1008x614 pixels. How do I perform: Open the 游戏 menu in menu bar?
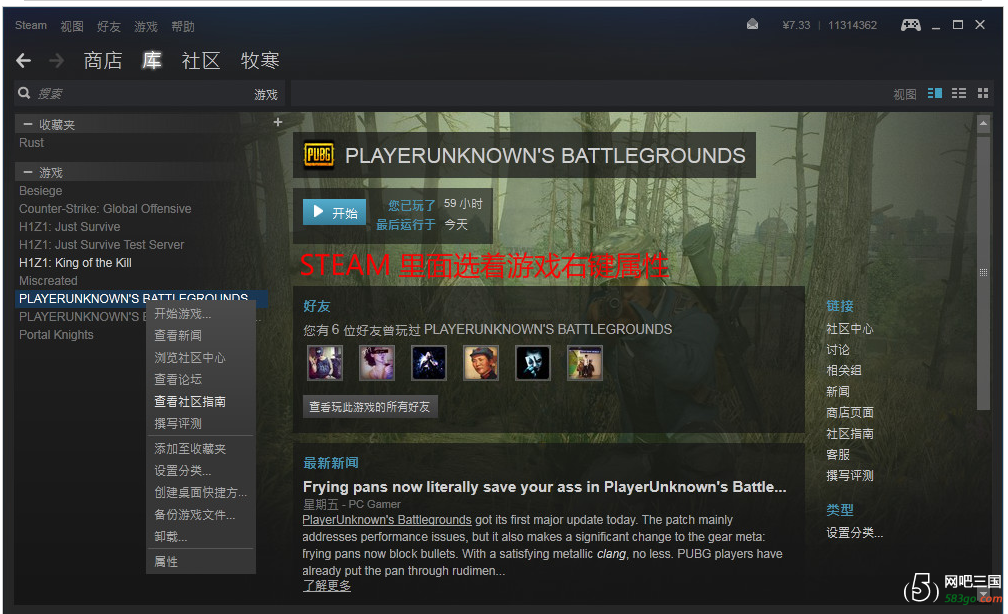[146, 26]
